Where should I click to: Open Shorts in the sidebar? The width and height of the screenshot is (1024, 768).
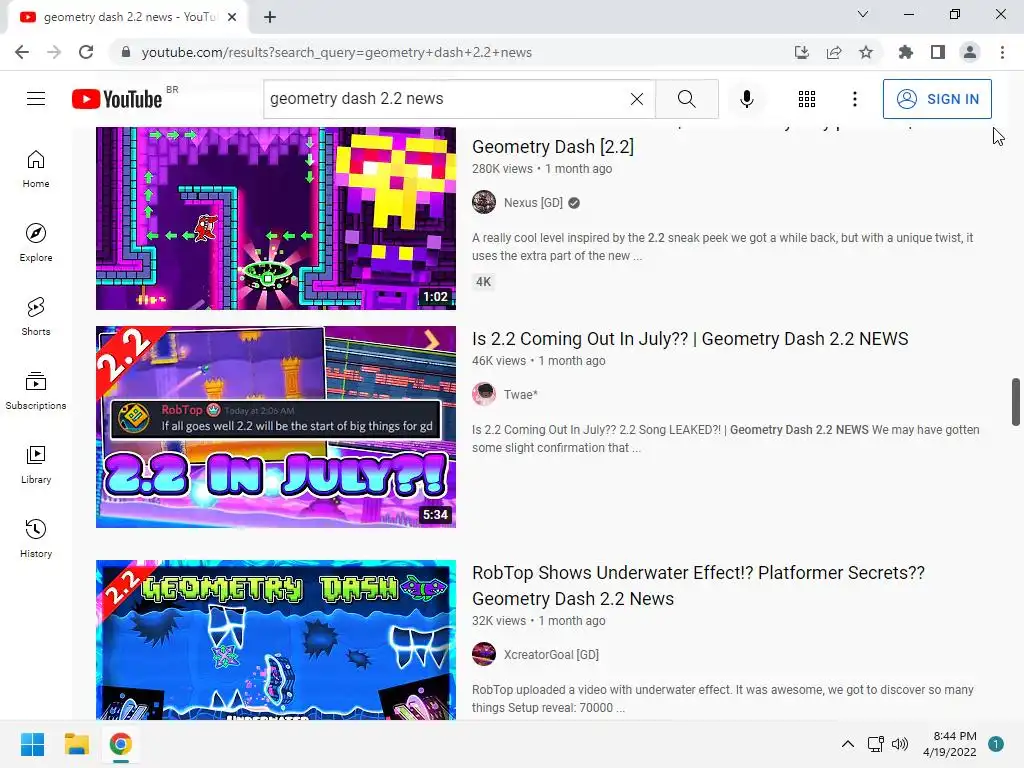36,317
